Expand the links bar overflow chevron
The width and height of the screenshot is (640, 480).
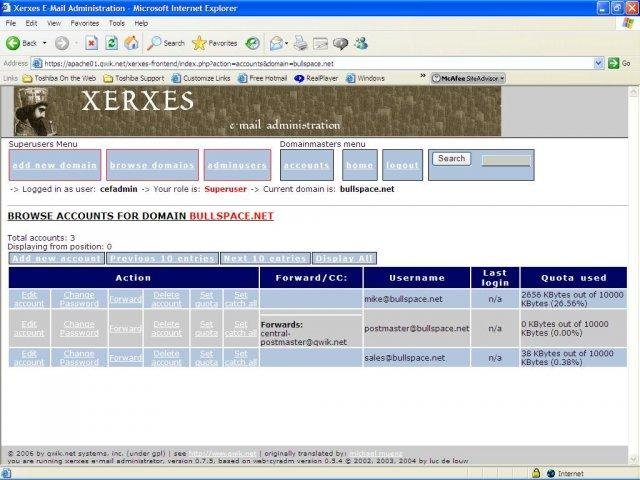coord(423,76)
